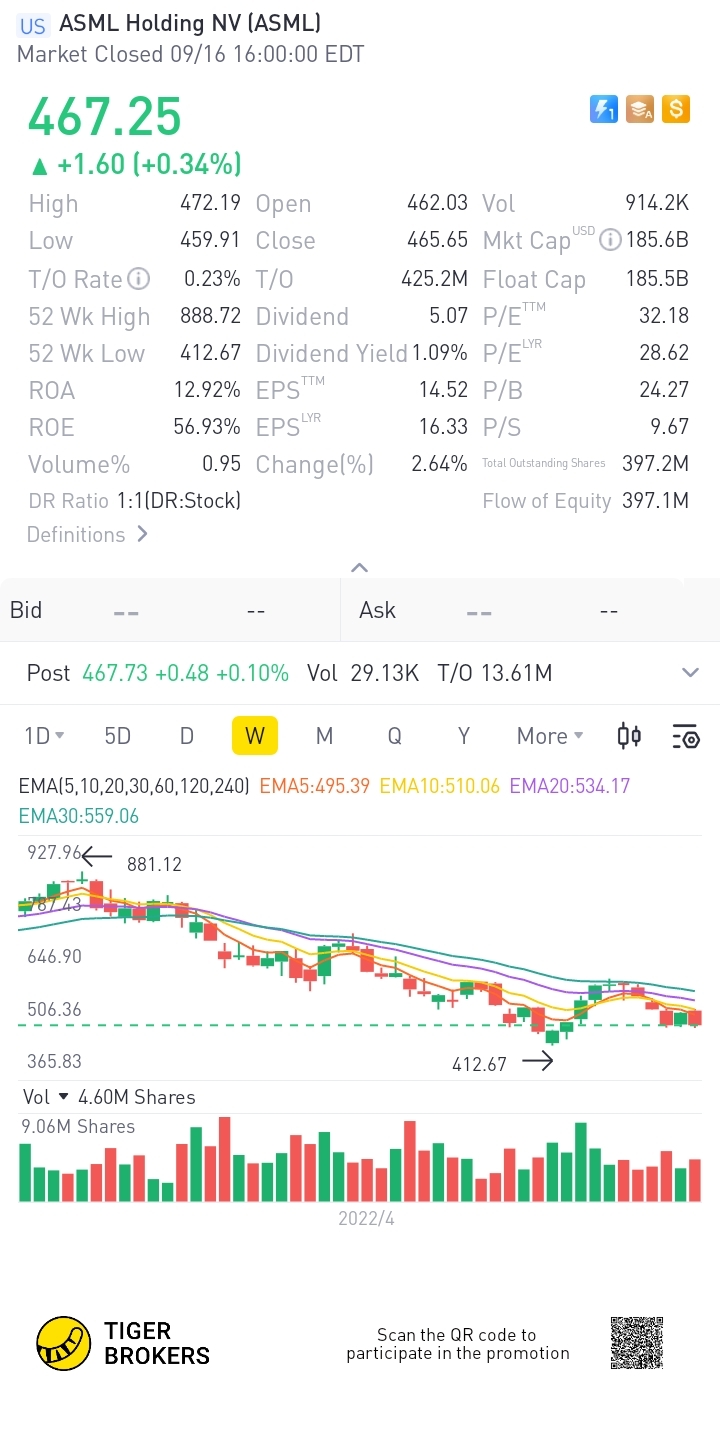The width and height of the screenshot is (720, 1454).
Task: Collapse the stock details panel chevron
Action: pos(359,568)
